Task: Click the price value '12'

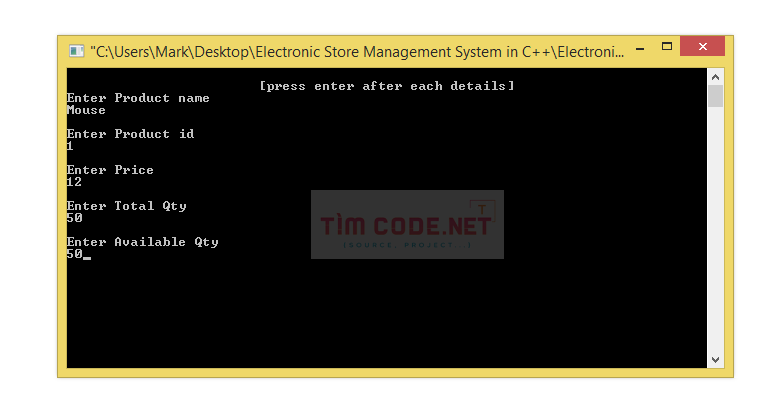Action: click(74, 182)
